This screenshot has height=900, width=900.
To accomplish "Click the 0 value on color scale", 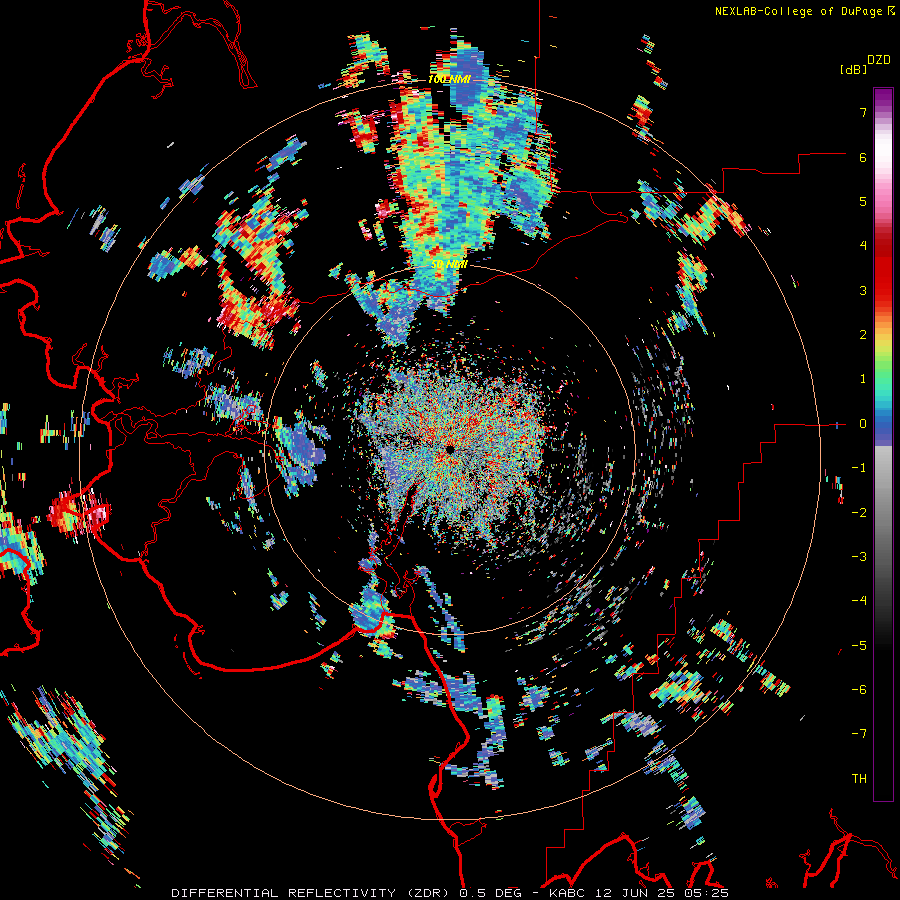I will coord(863,424).
